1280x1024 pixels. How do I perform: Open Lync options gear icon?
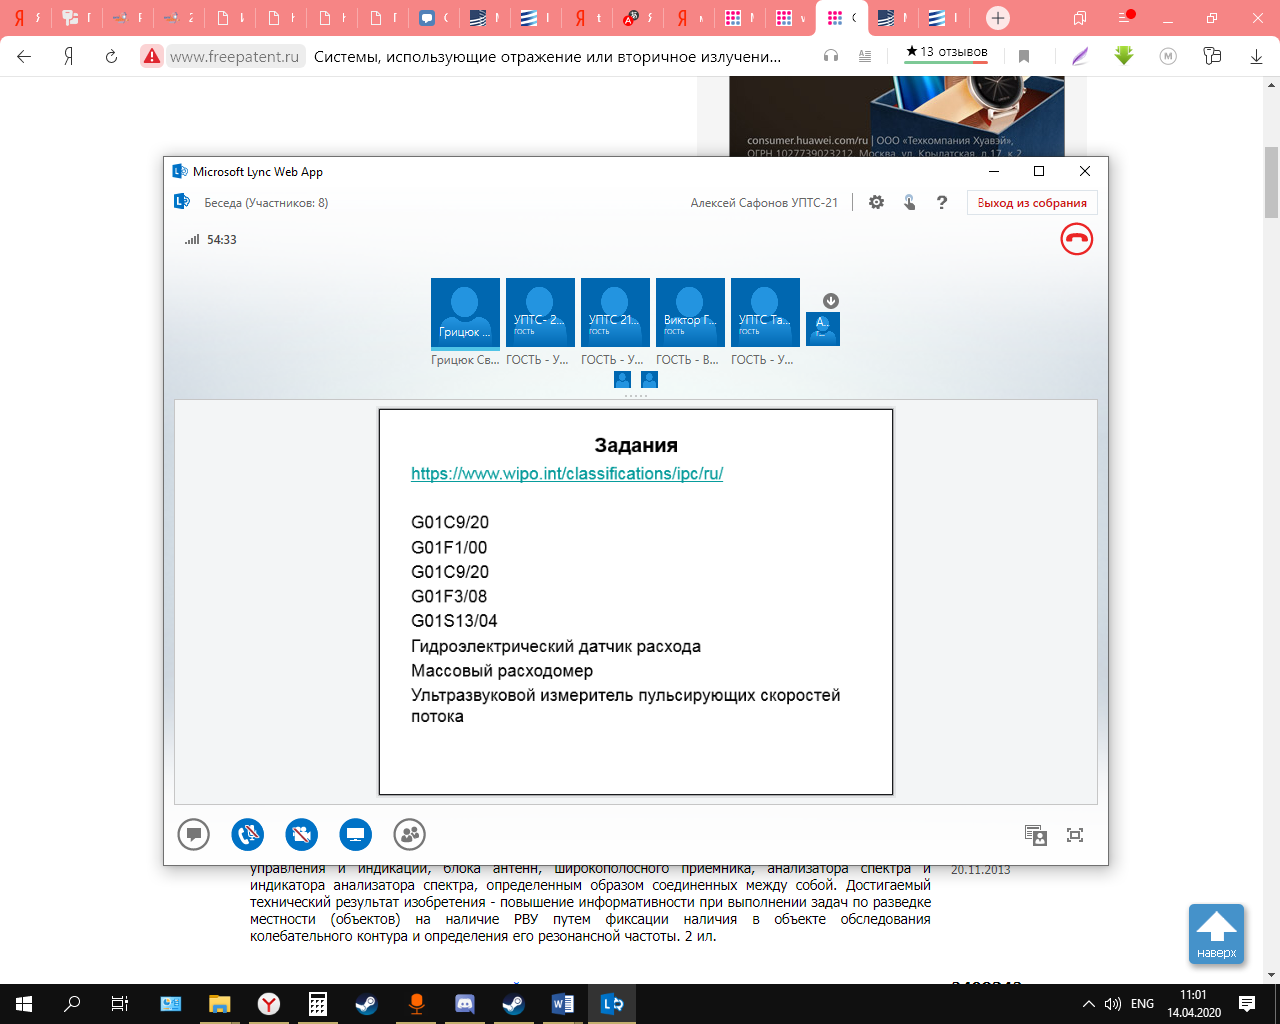[x=876, y=202]
